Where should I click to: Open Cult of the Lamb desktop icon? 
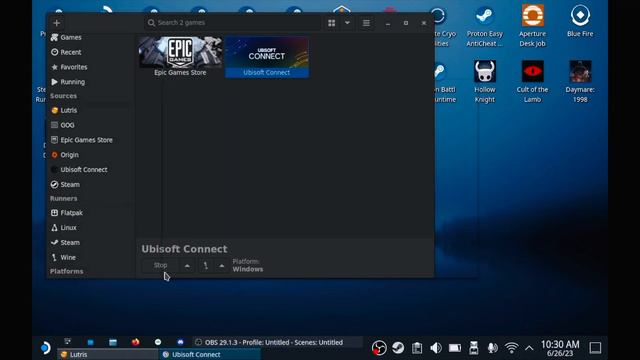pos(532,81)
